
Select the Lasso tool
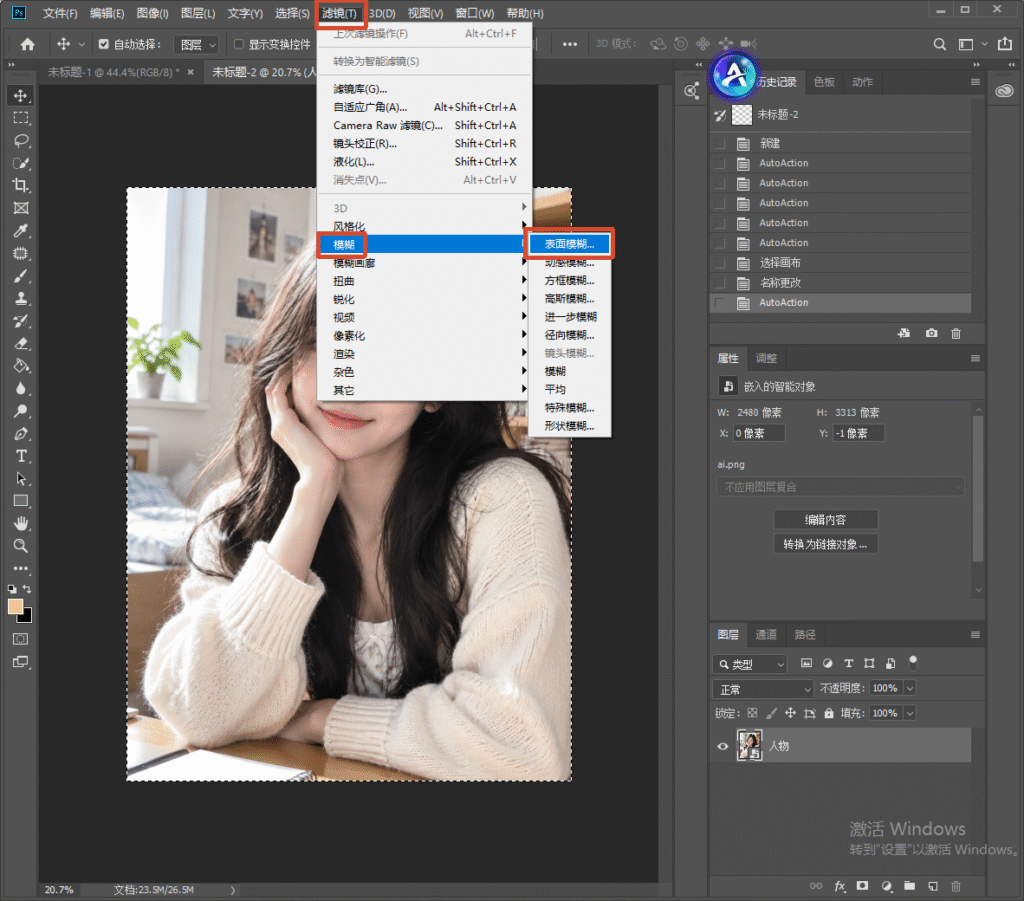click(21, 140)
